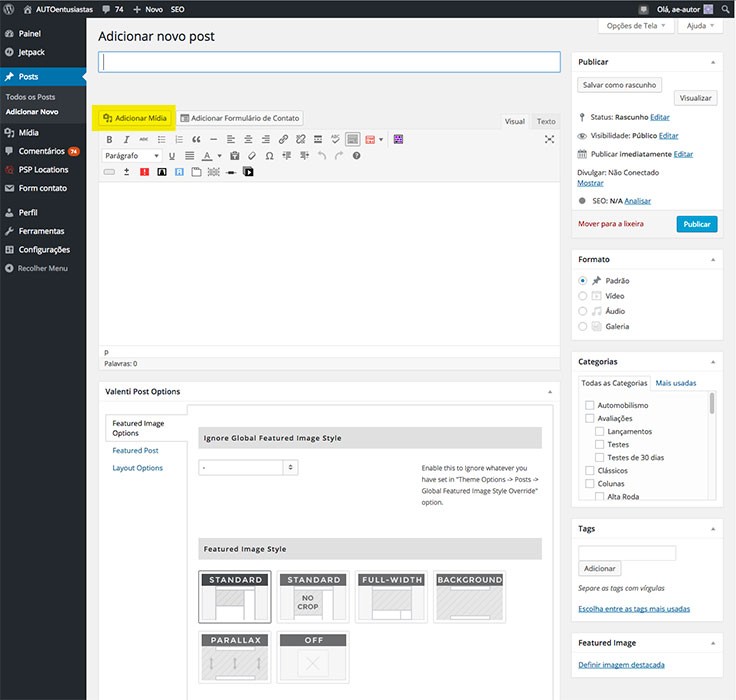Image resolution: width=736 pixels, height=700 pixels.
Task: Apply italic formatting in editor
Action: pos(127,140)
